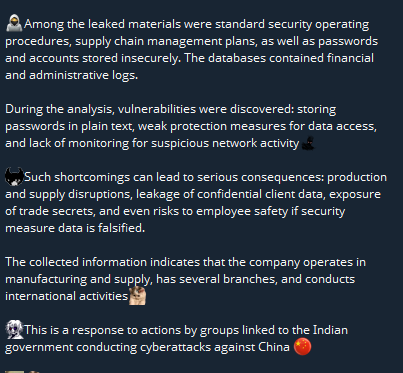Click the text 'cyberattacks against China'
403x373 pixels.
coord(215,347)
